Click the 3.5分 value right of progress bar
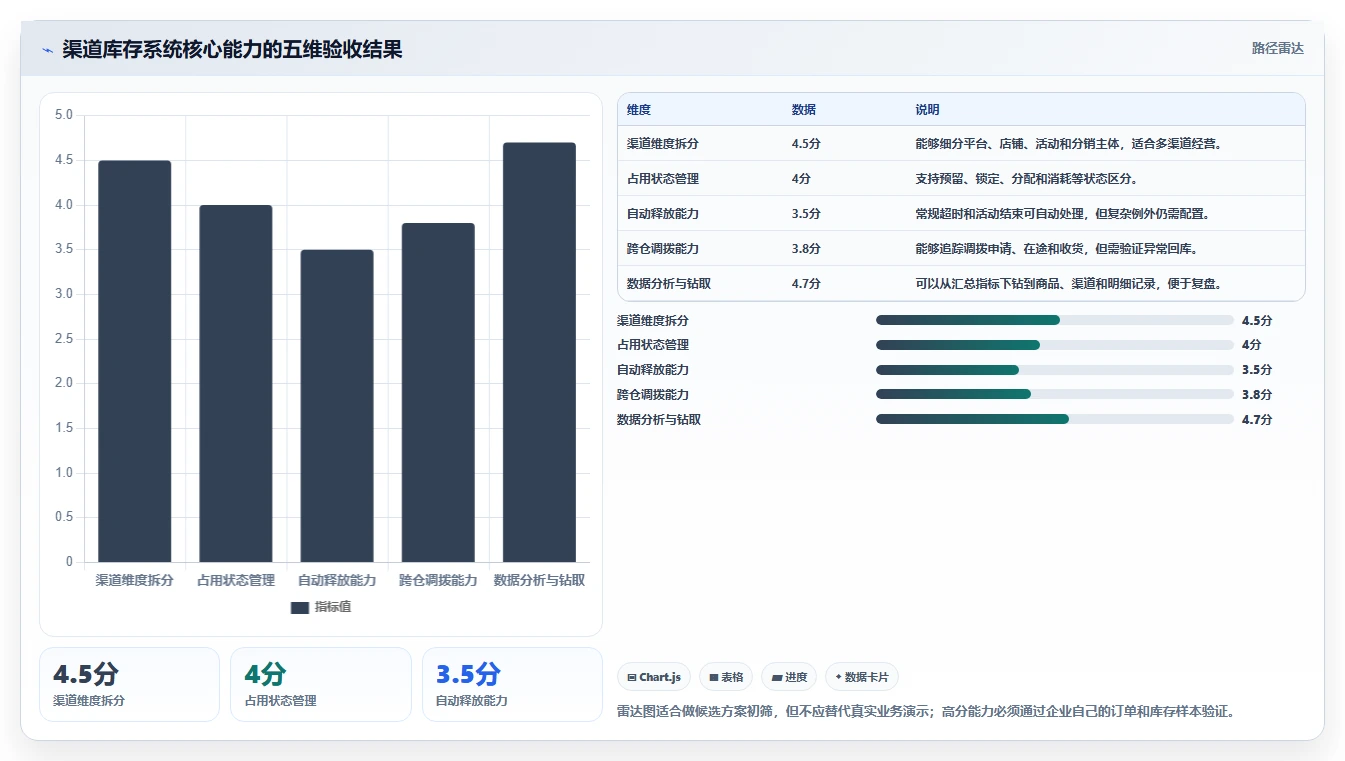1345x761 pixels. [x=1257, y=370]
